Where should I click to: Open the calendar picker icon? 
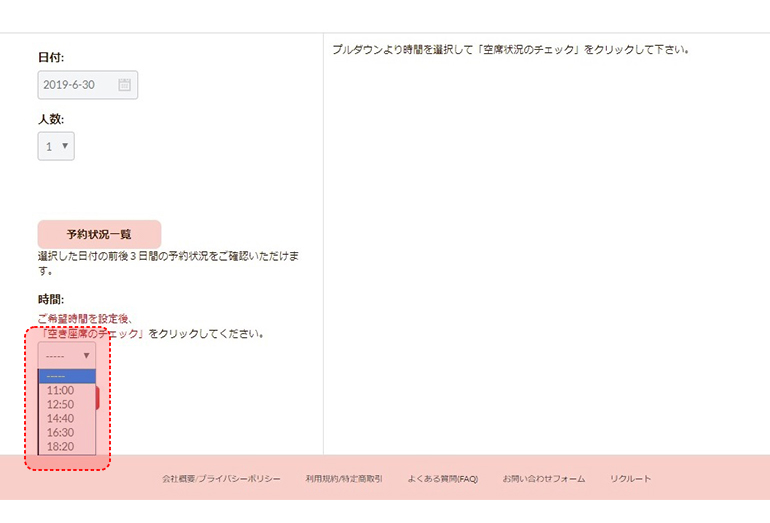point(124,85)
